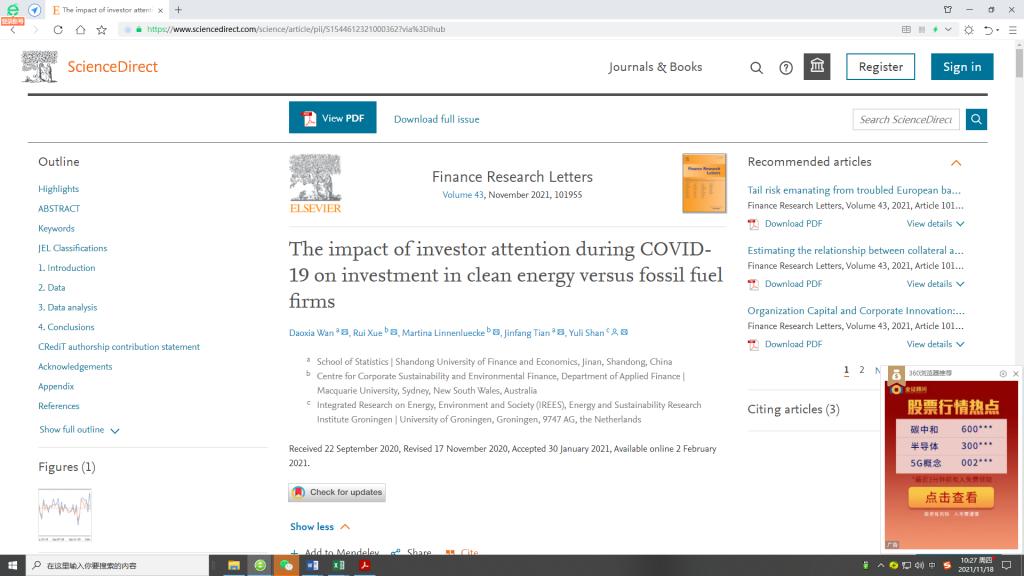Reload the page with refresh icon
1024x576 pixels.
58,30
